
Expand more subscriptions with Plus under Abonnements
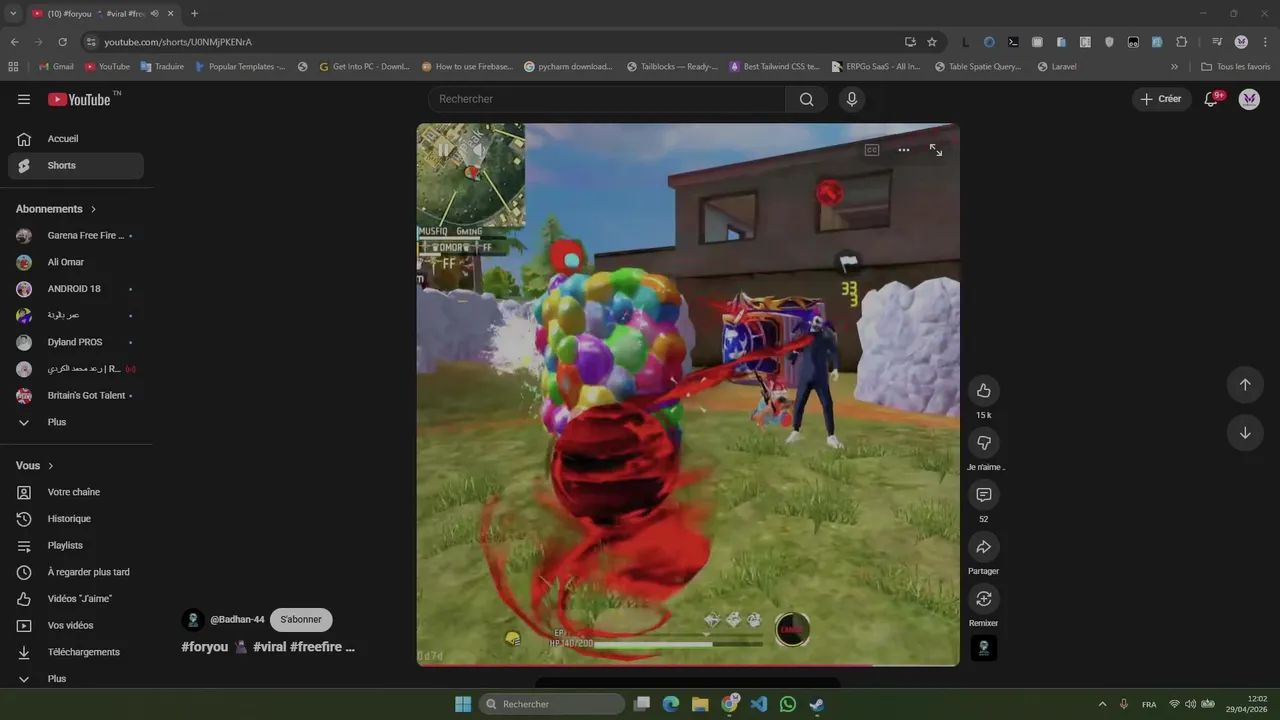[x=76, y=422]
